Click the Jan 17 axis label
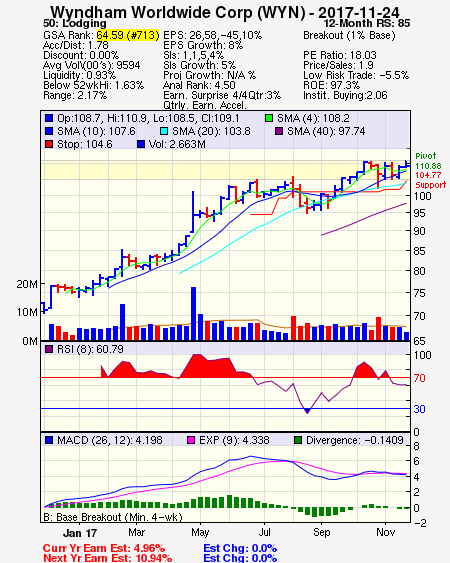 (80, 533)
